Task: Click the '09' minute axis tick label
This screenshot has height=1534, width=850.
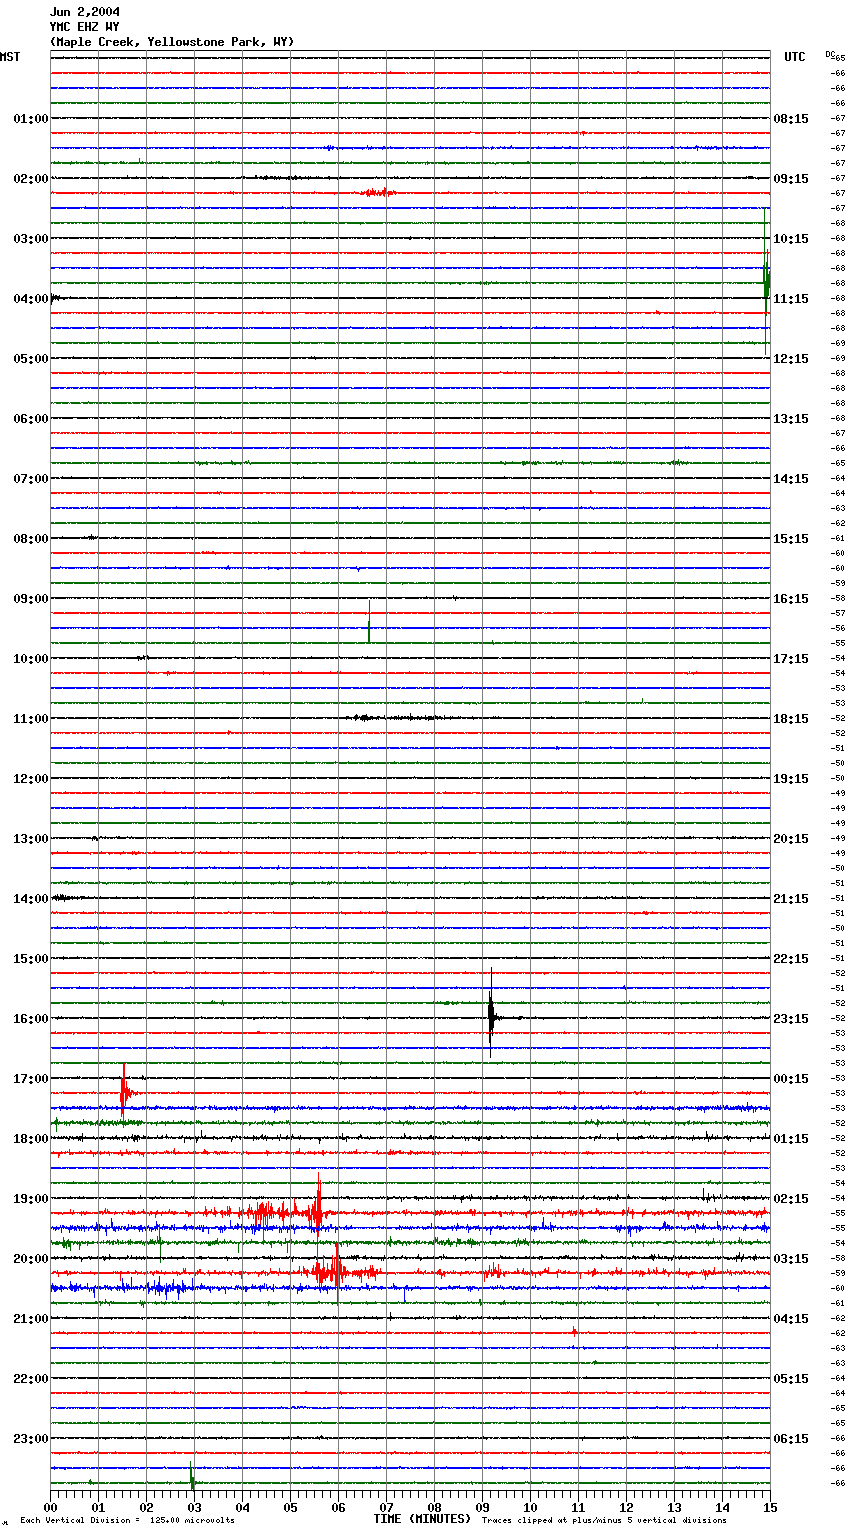Action: (483, 1507)
